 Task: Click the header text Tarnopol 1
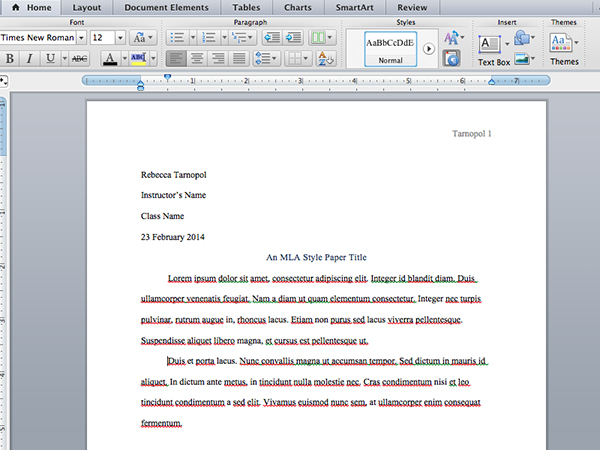[x=471, y=134]
